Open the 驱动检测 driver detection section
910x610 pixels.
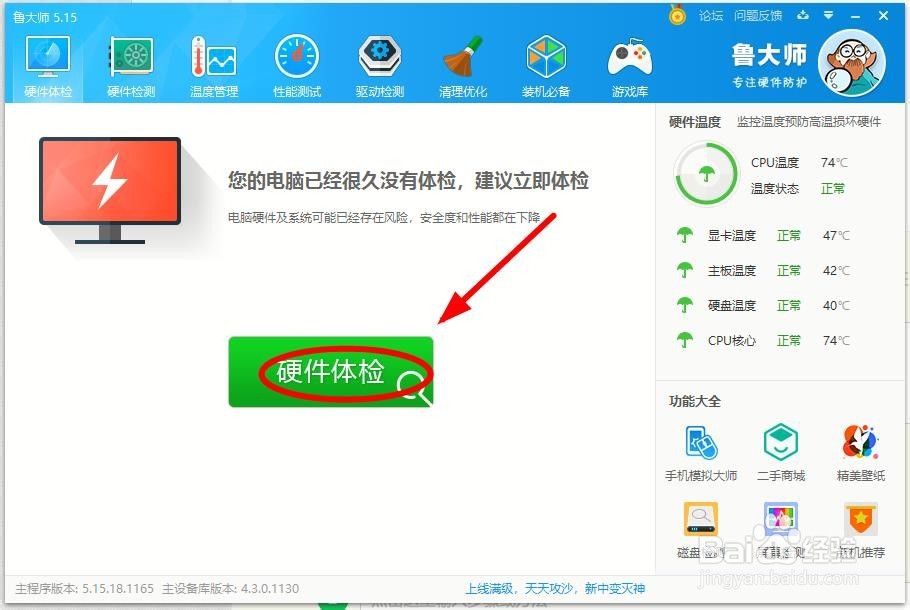(380, 66)
